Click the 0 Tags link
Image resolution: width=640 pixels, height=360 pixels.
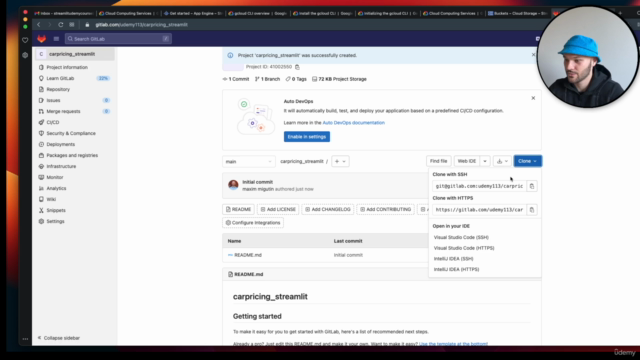click(x=296, y=79)
